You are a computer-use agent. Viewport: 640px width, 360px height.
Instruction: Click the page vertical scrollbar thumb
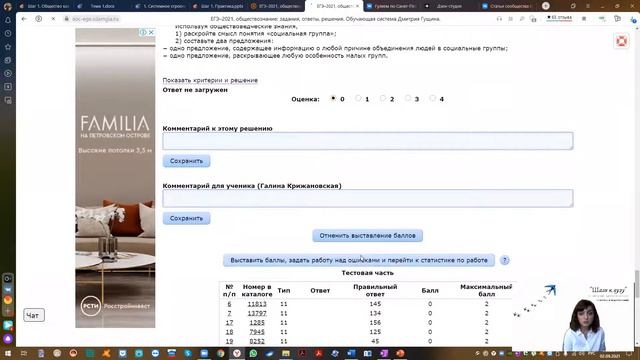tap(636, 284)
